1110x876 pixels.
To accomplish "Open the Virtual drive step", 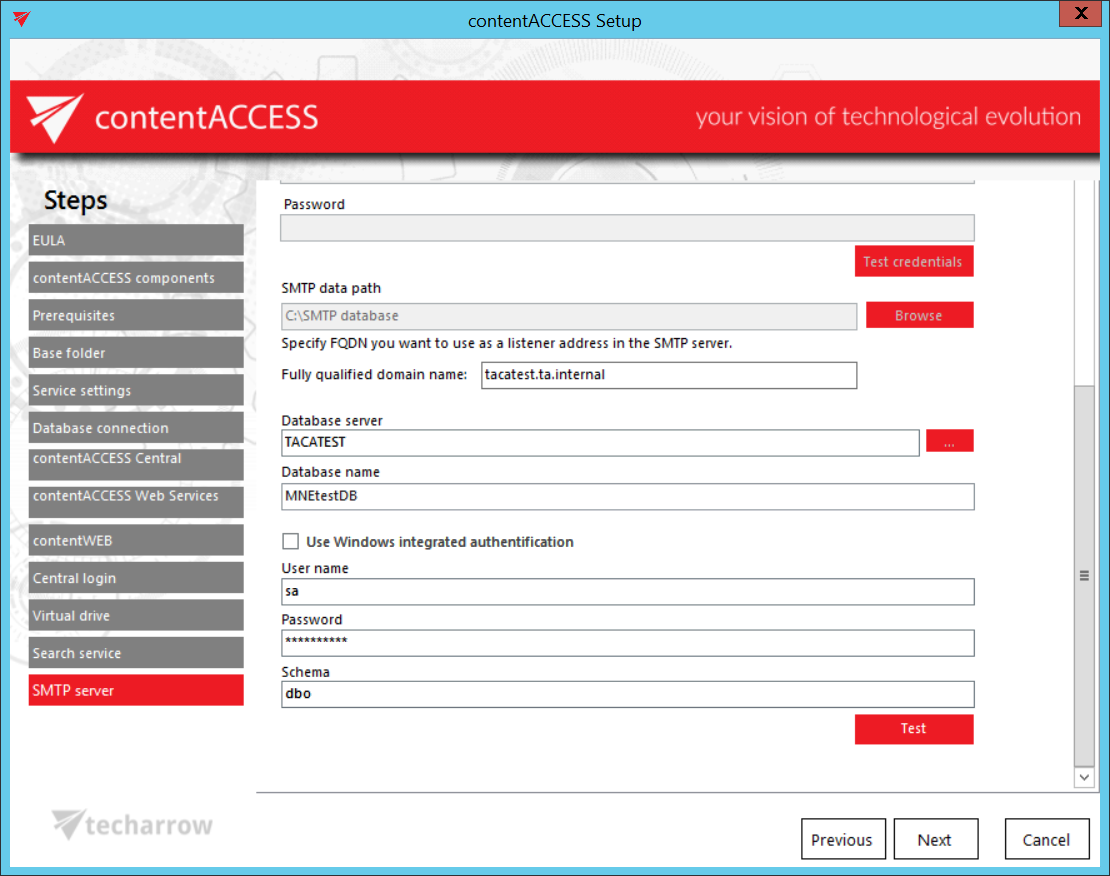I will pos(136,615).
